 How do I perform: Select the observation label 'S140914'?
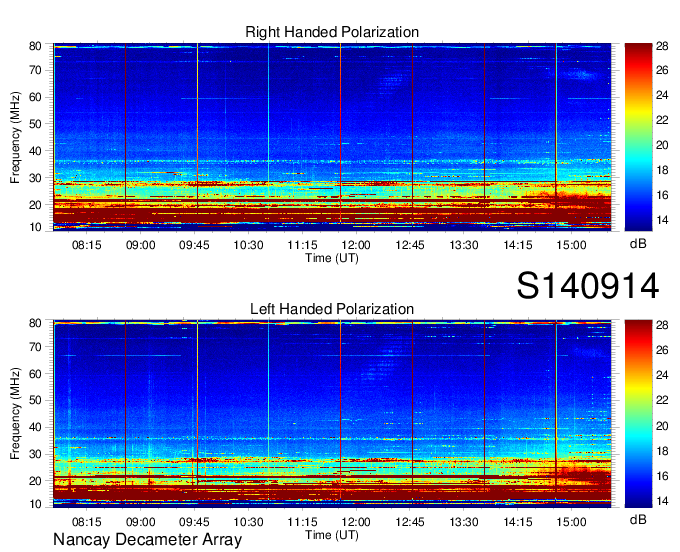pos(588,286)
